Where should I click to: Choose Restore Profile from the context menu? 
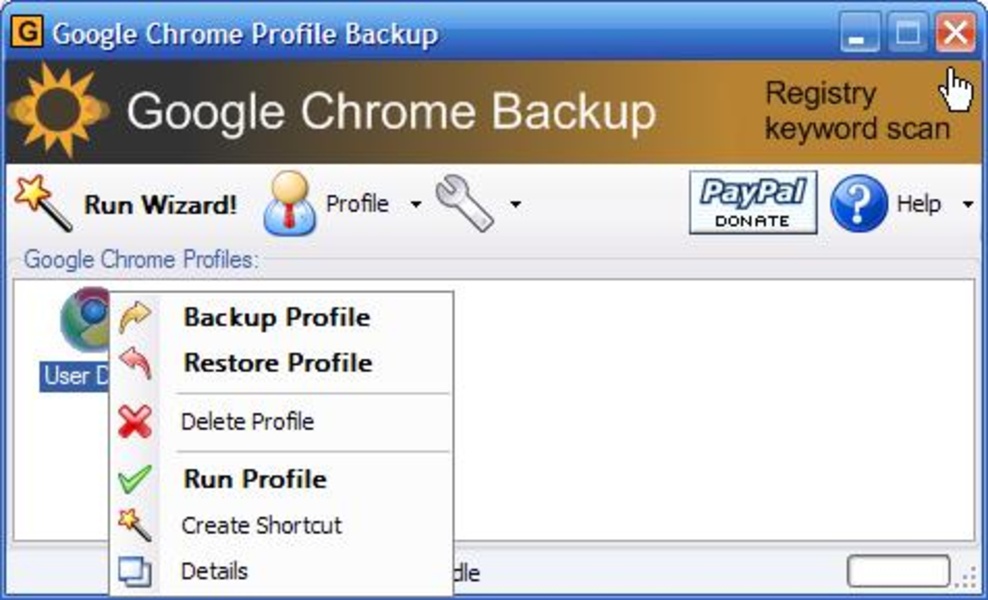(x=278, y=363)
